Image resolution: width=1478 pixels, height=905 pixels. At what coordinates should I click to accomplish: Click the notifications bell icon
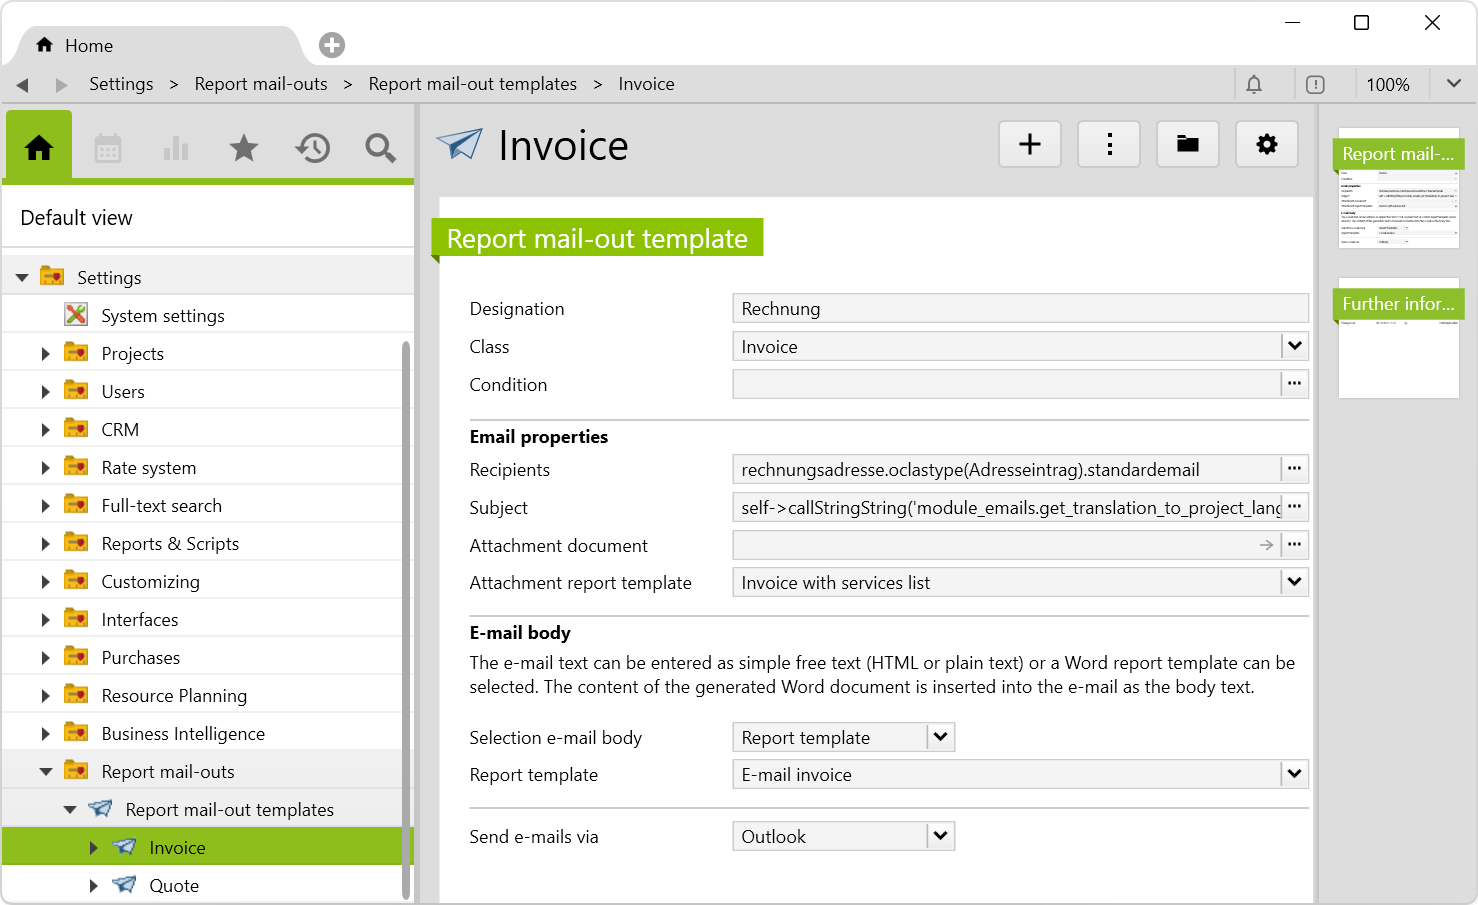tap(1254, 85)
